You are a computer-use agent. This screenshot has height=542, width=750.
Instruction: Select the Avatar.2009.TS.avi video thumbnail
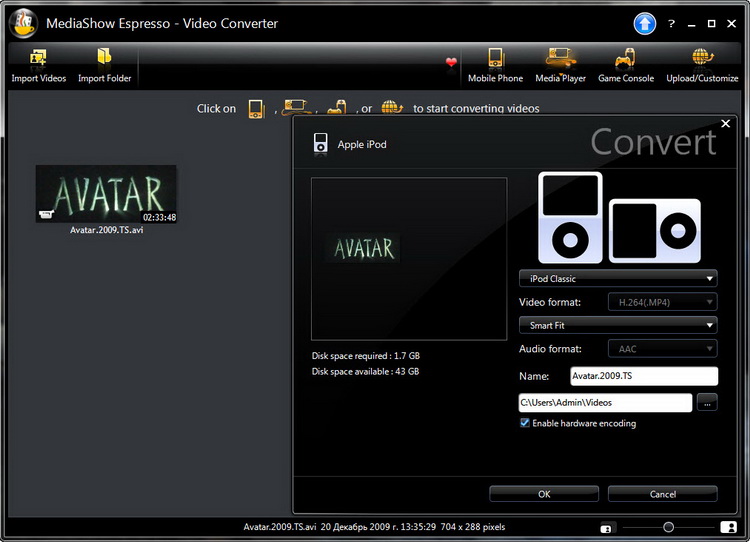[106, 194]
